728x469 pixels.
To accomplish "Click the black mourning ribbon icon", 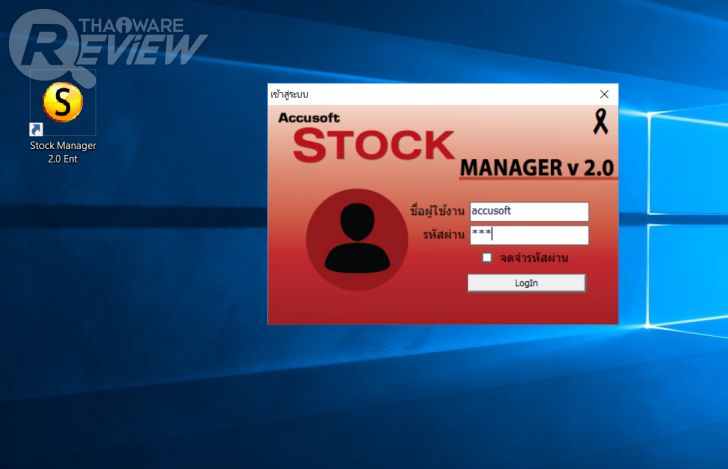I will click(x=601, y=122).
